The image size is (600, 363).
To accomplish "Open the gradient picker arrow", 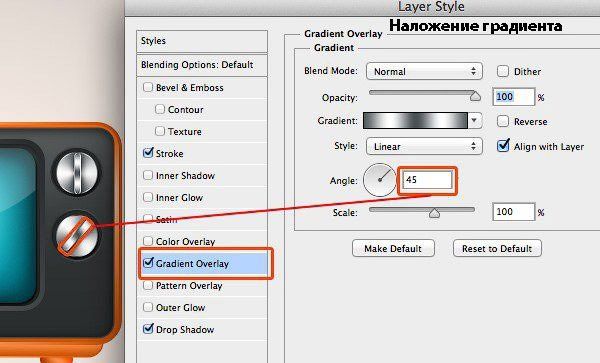I will point(474,120).
